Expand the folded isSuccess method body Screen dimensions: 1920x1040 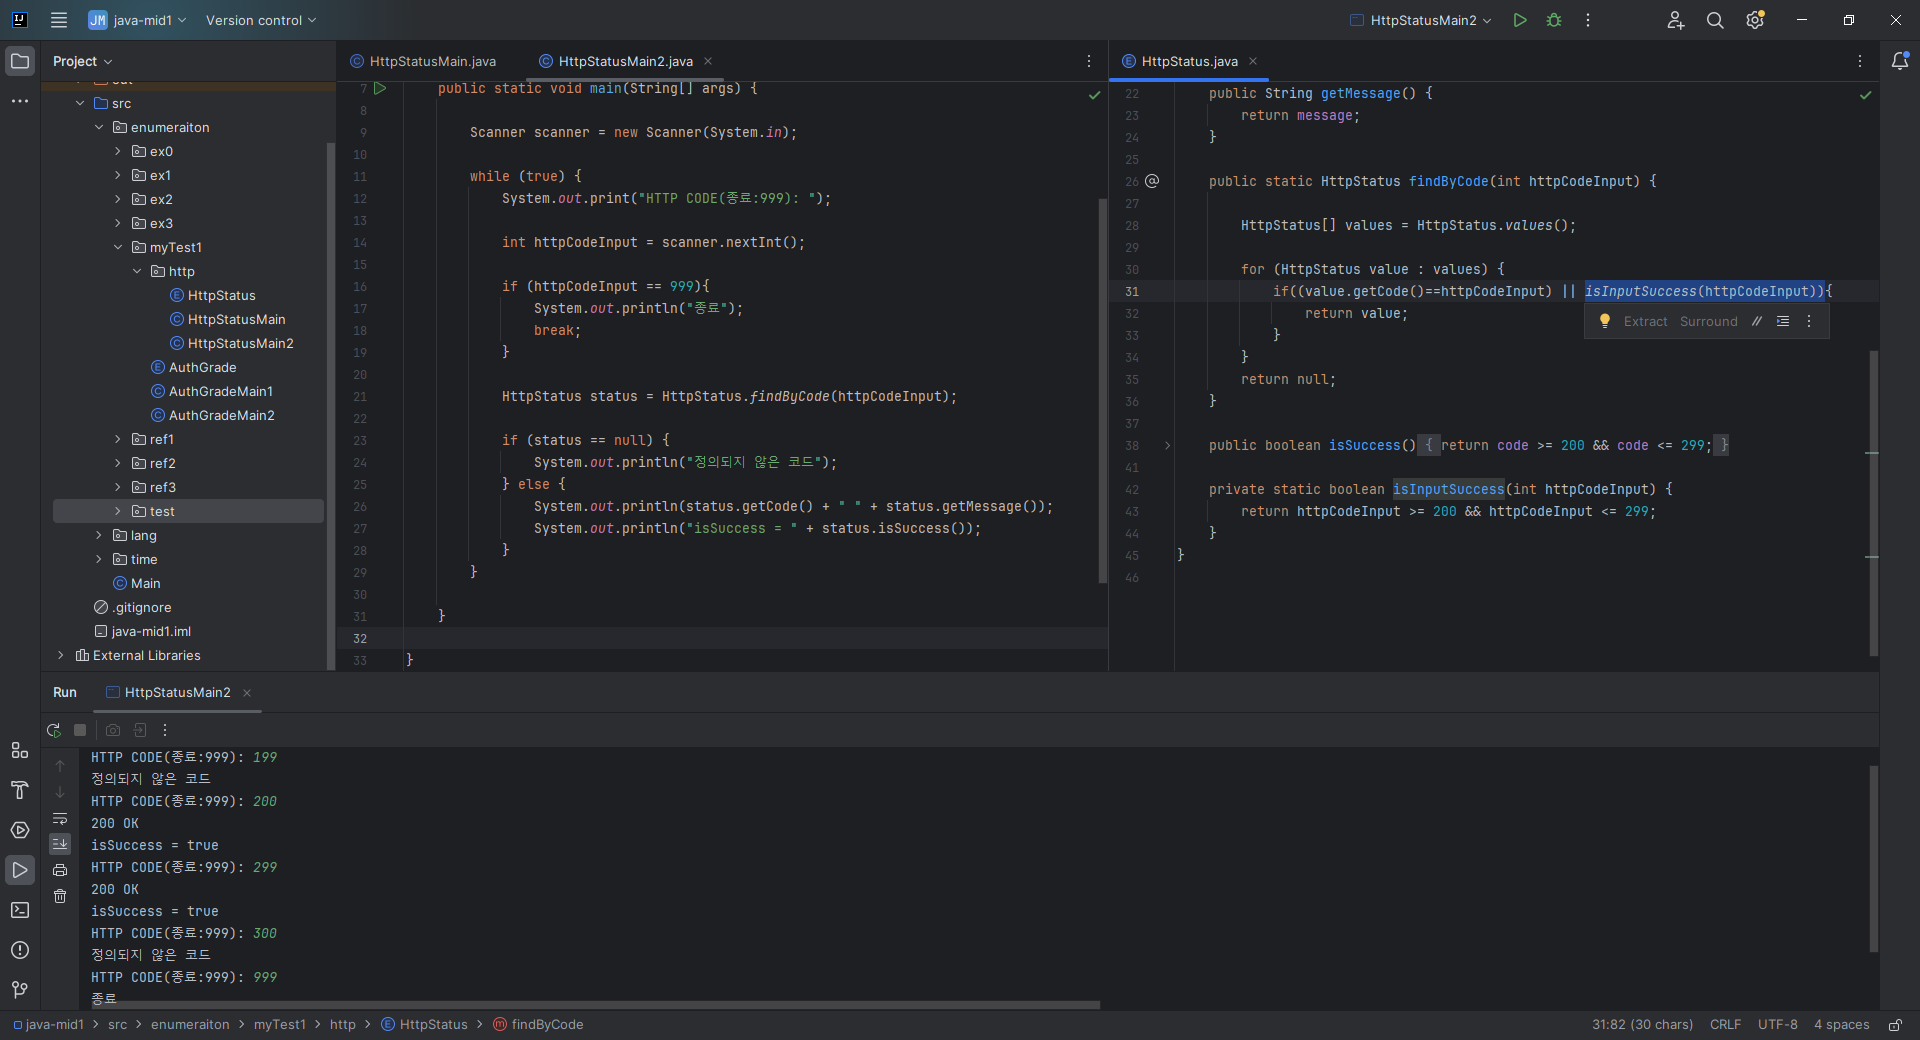tap(1167, 445)
